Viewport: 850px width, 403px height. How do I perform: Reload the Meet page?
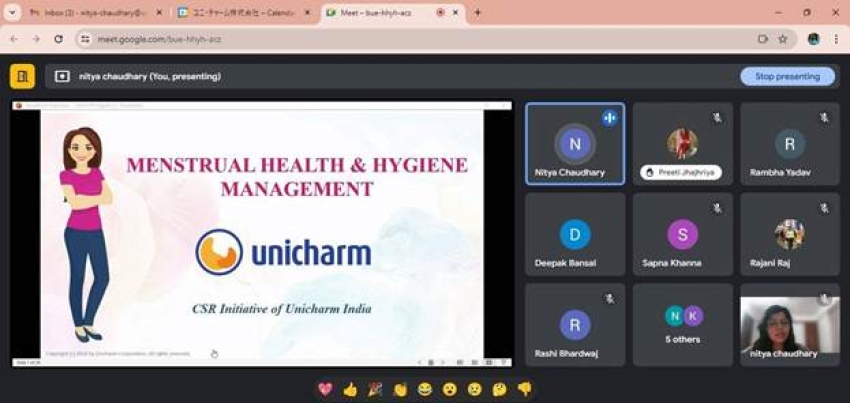[59, 39]
